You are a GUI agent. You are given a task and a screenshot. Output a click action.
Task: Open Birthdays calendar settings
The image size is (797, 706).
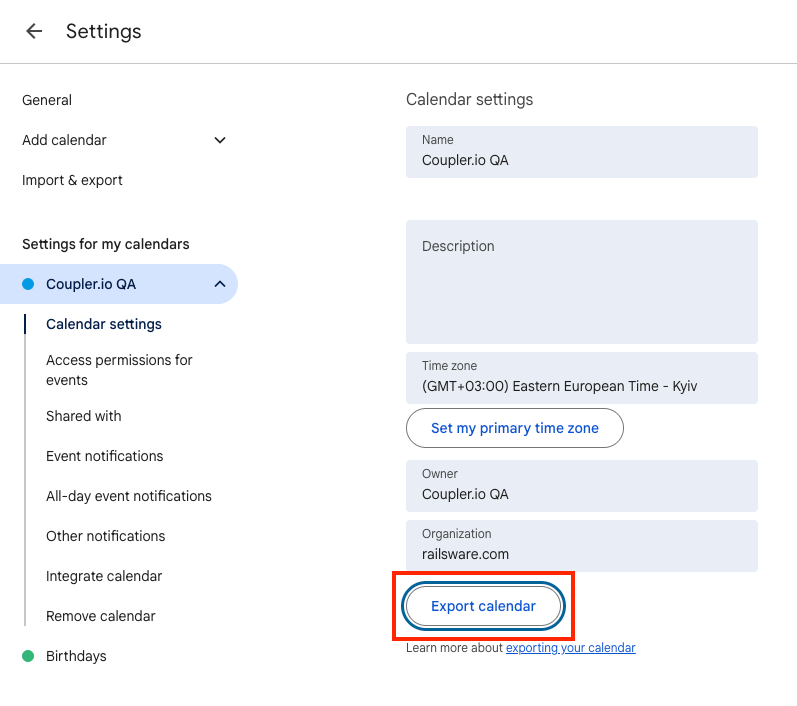76,656
